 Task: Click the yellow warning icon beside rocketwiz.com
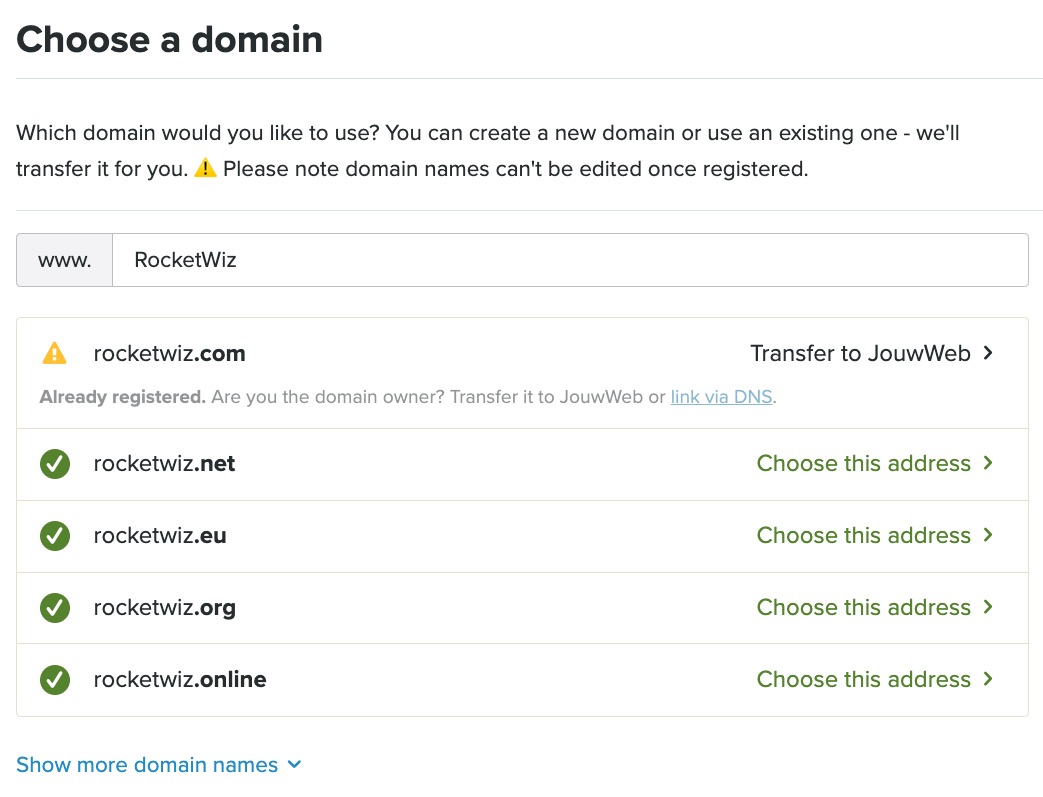click(x=54, y=353)
